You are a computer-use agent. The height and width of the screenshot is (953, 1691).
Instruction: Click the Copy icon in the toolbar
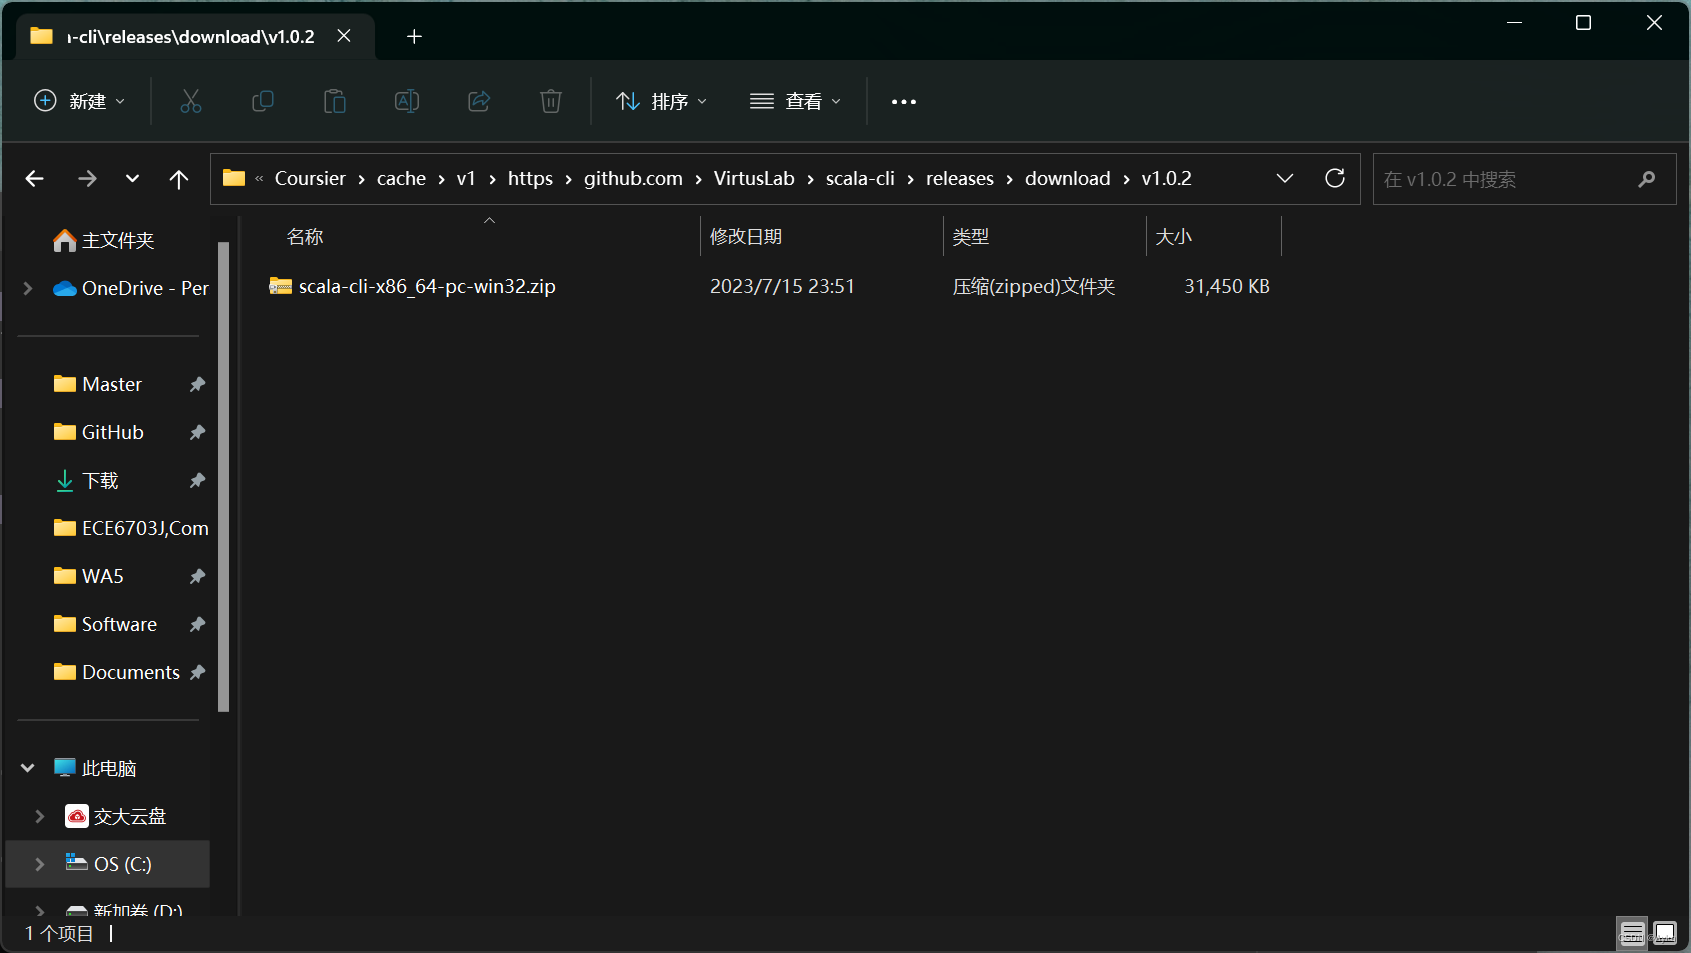[x=263, y=101]
